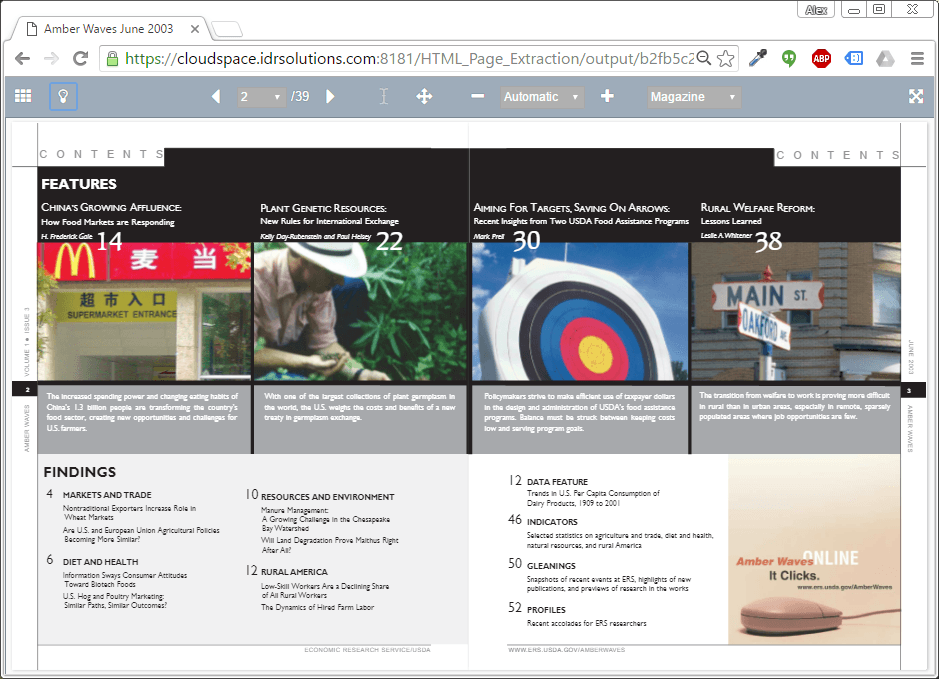Open the Chrome menu
939x679 pixels.
coord(917,58)
